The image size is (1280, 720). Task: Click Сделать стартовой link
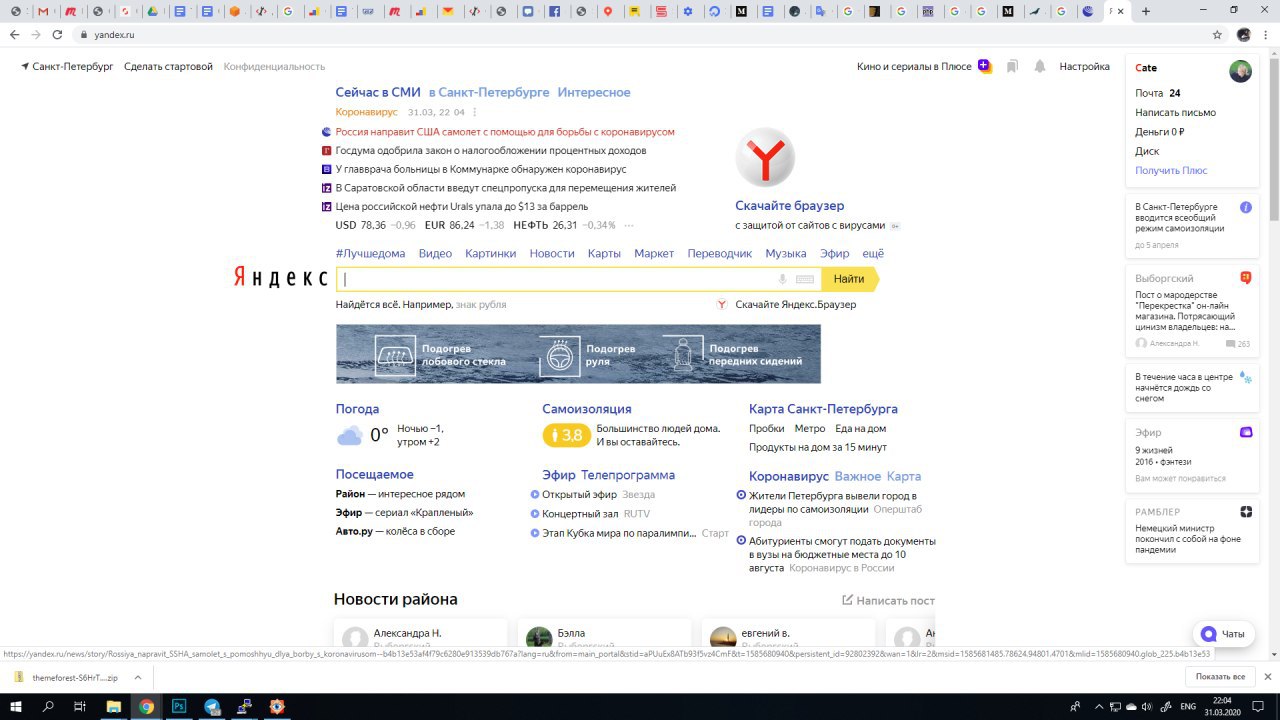(168, 66)
